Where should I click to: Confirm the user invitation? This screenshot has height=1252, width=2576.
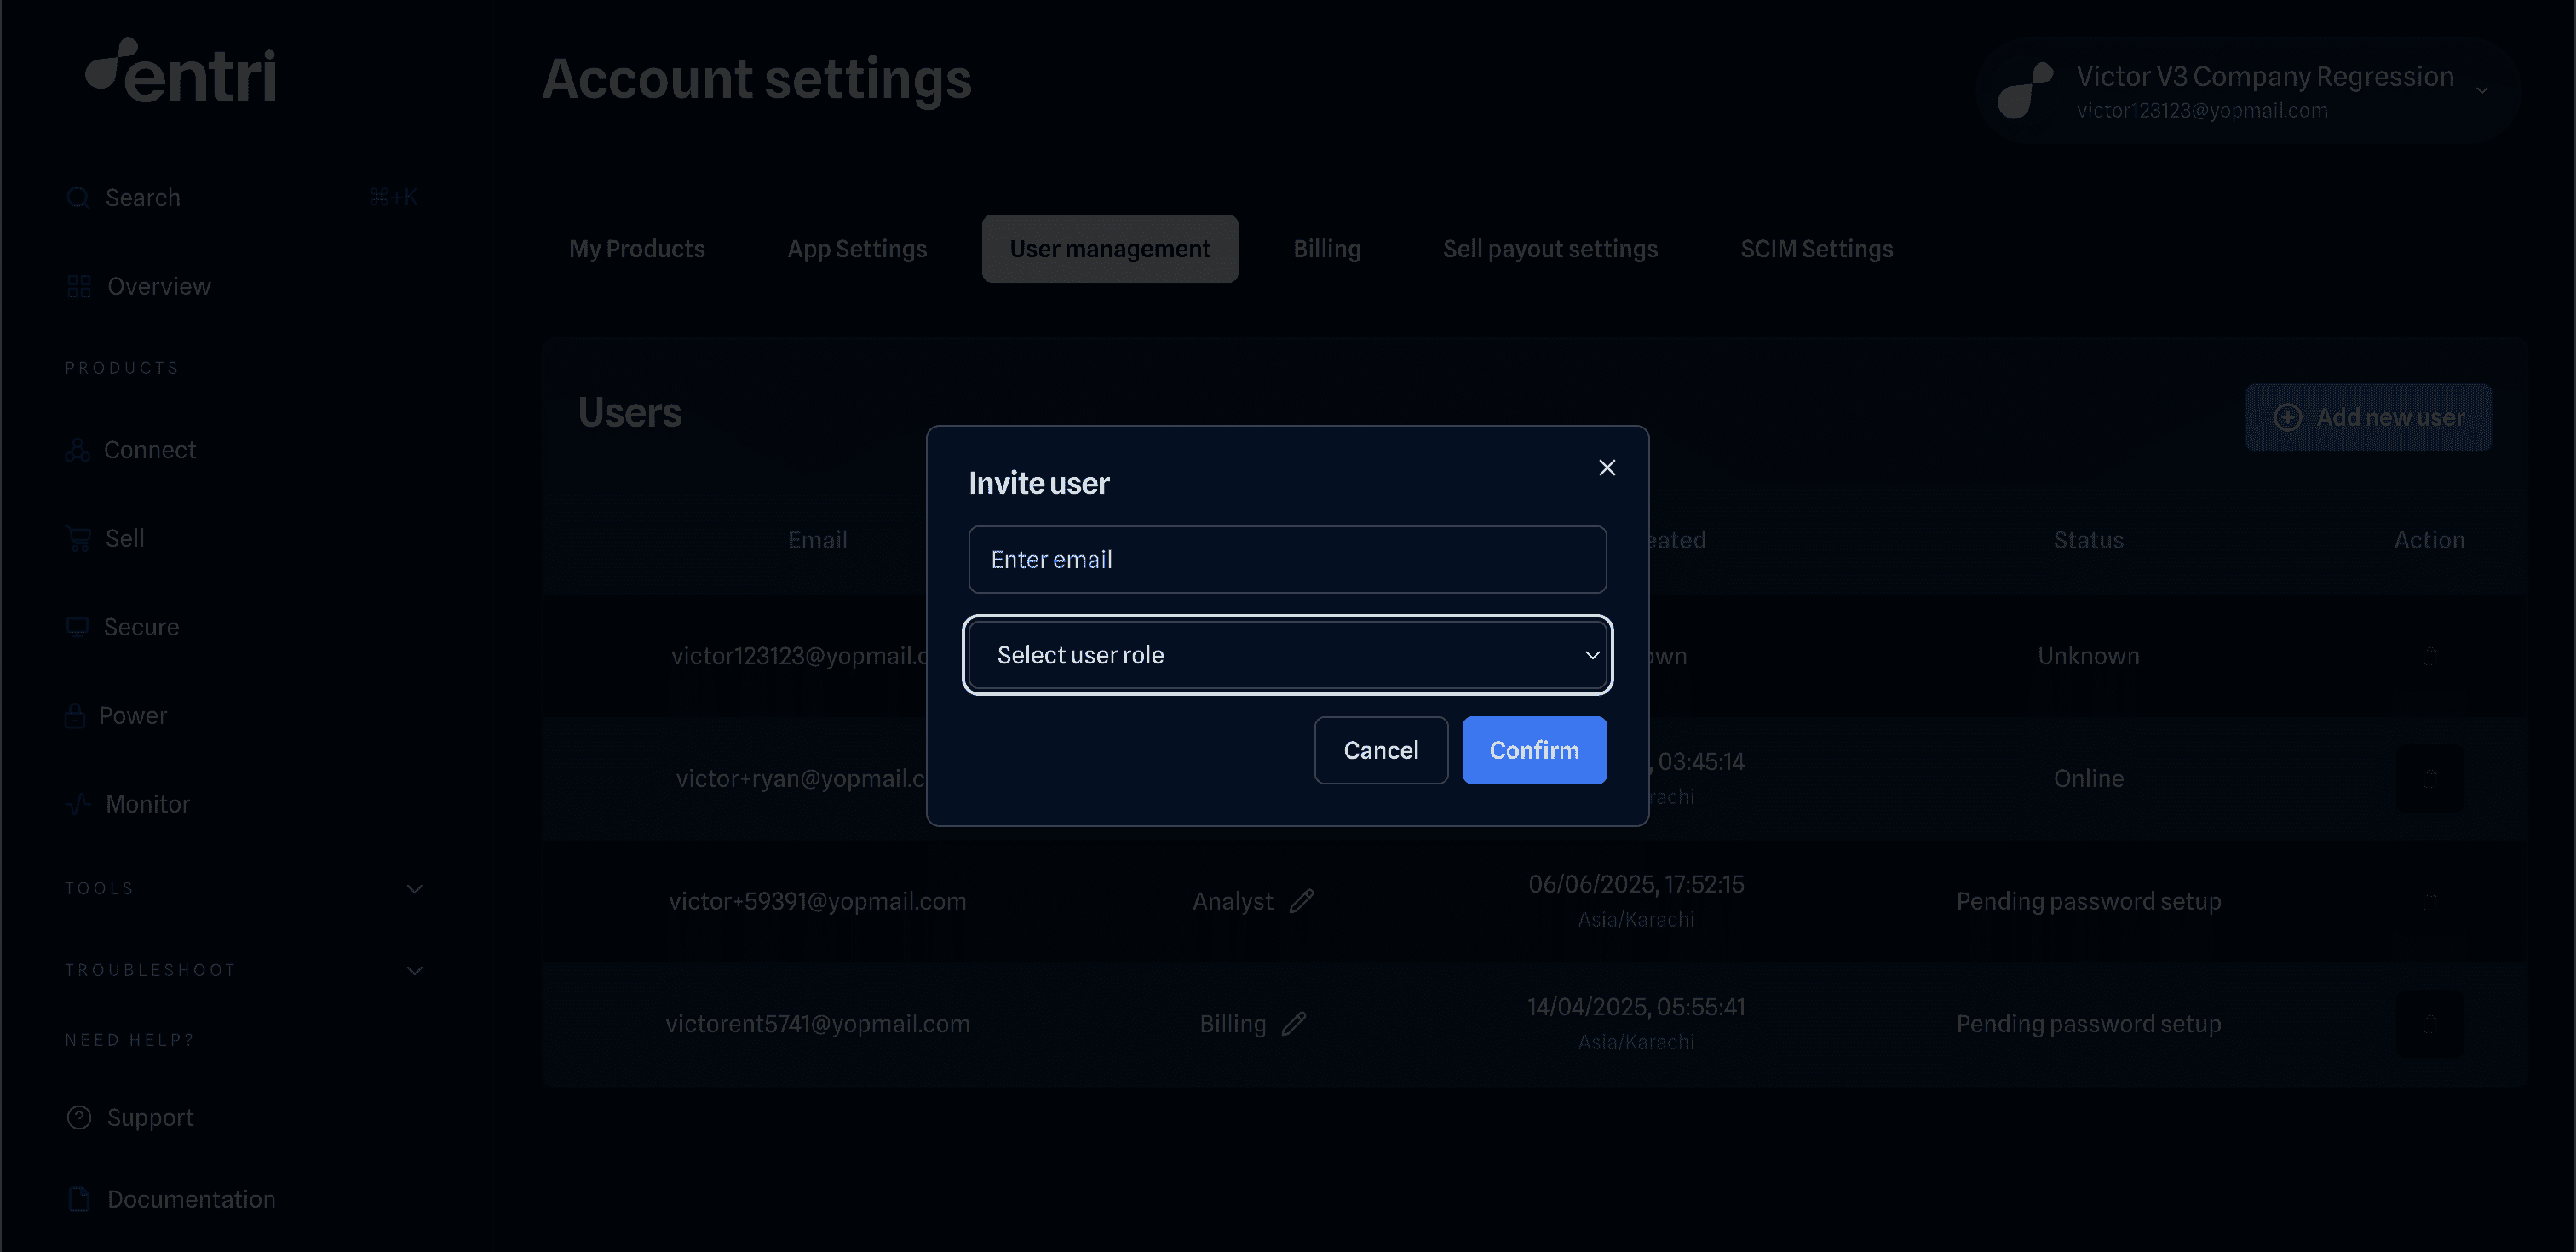1533,750
